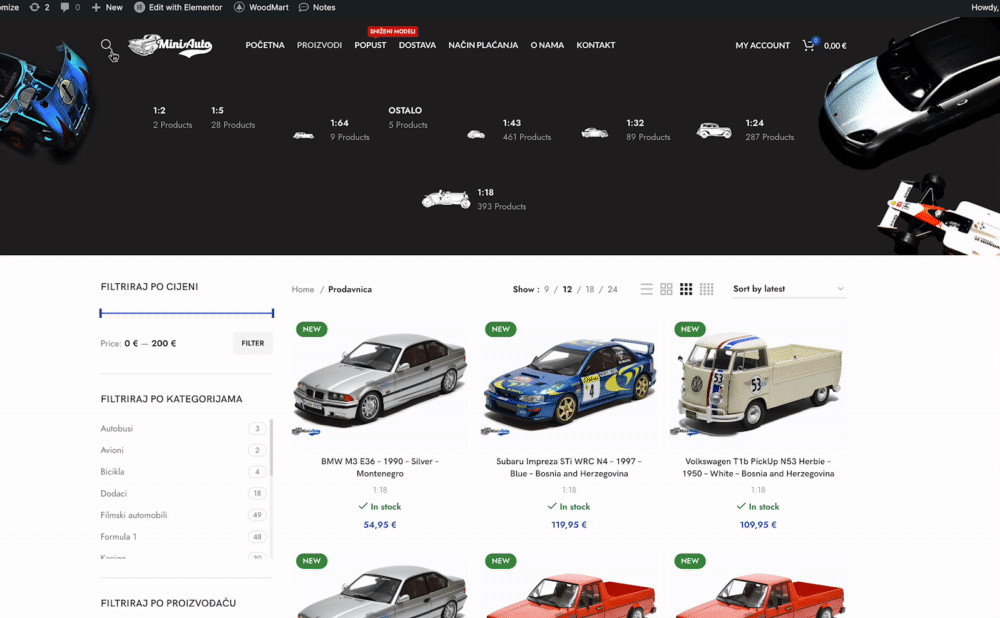Filter by Formula 1 category

119,537
